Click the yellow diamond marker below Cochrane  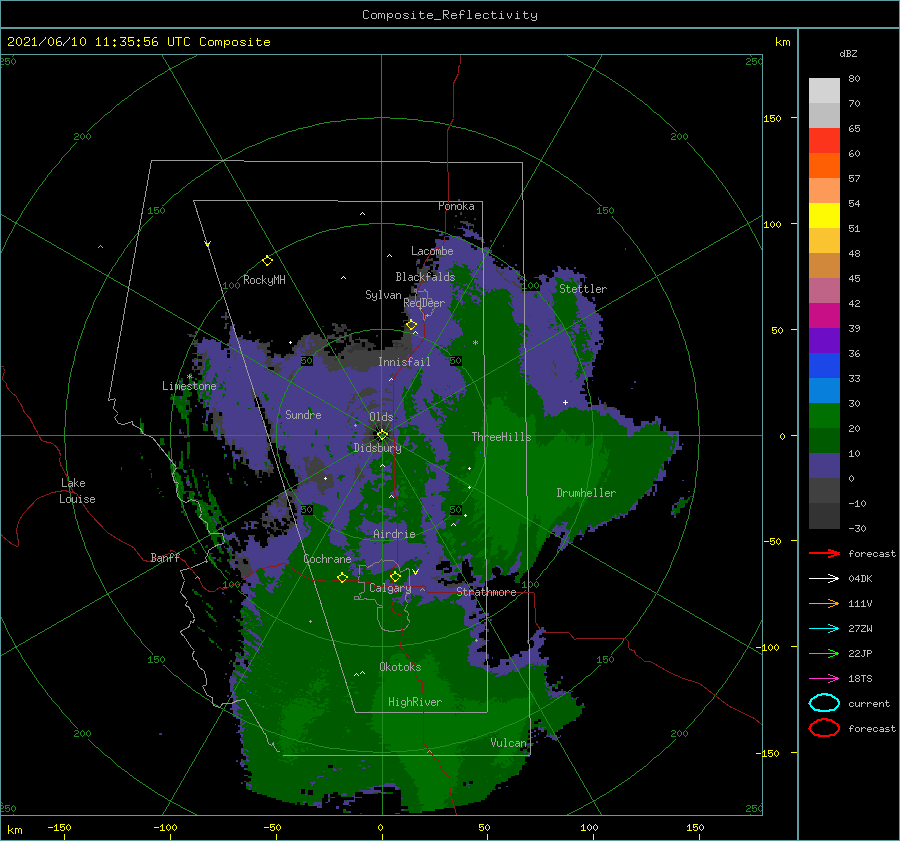342,577
